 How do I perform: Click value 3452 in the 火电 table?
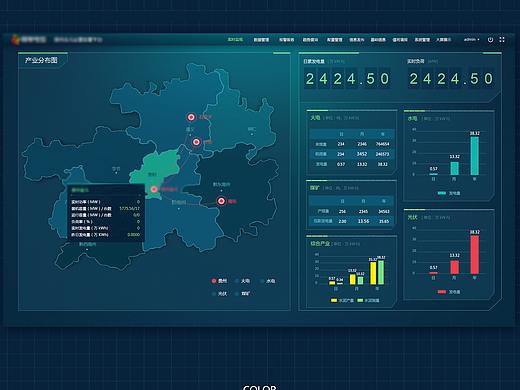[362, 154]
